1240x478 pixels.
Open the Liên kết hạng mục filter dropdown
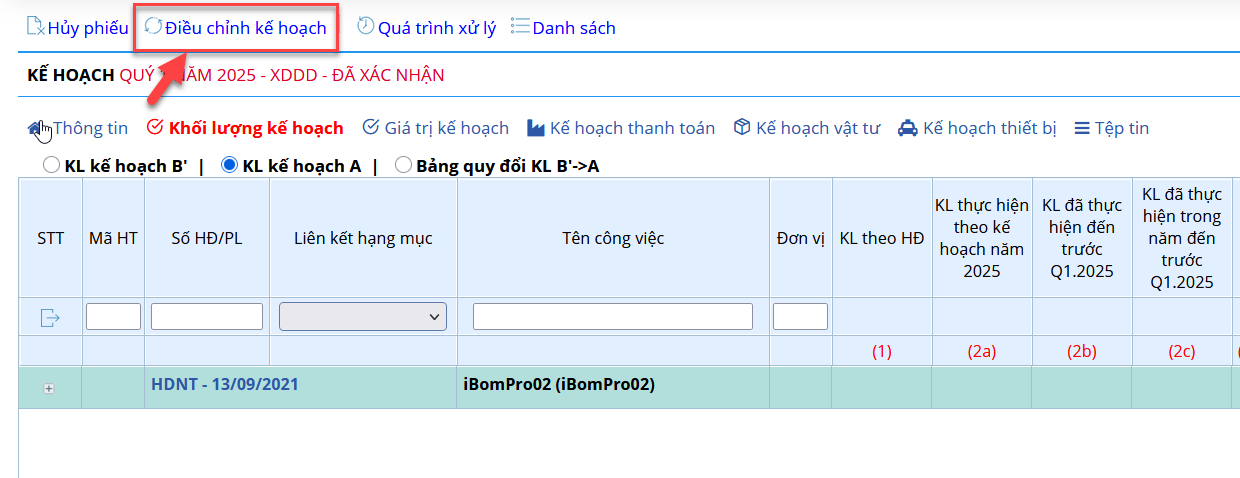[x=363, y=317]
